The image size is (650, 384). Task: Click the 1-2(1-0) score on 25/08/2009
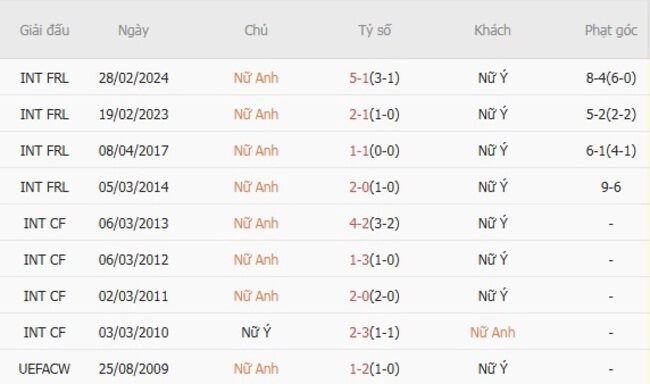[374, 369]
